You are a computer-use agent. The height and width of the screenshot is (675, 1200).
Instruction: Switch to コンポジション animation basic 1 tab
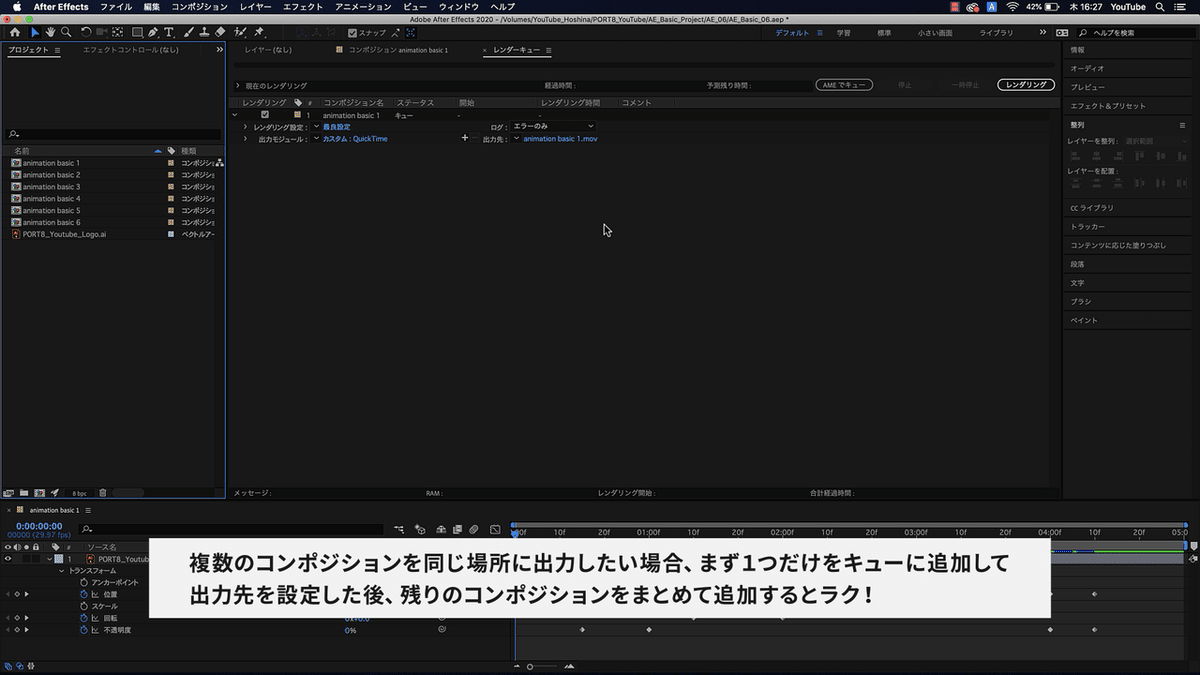point(398,50)
